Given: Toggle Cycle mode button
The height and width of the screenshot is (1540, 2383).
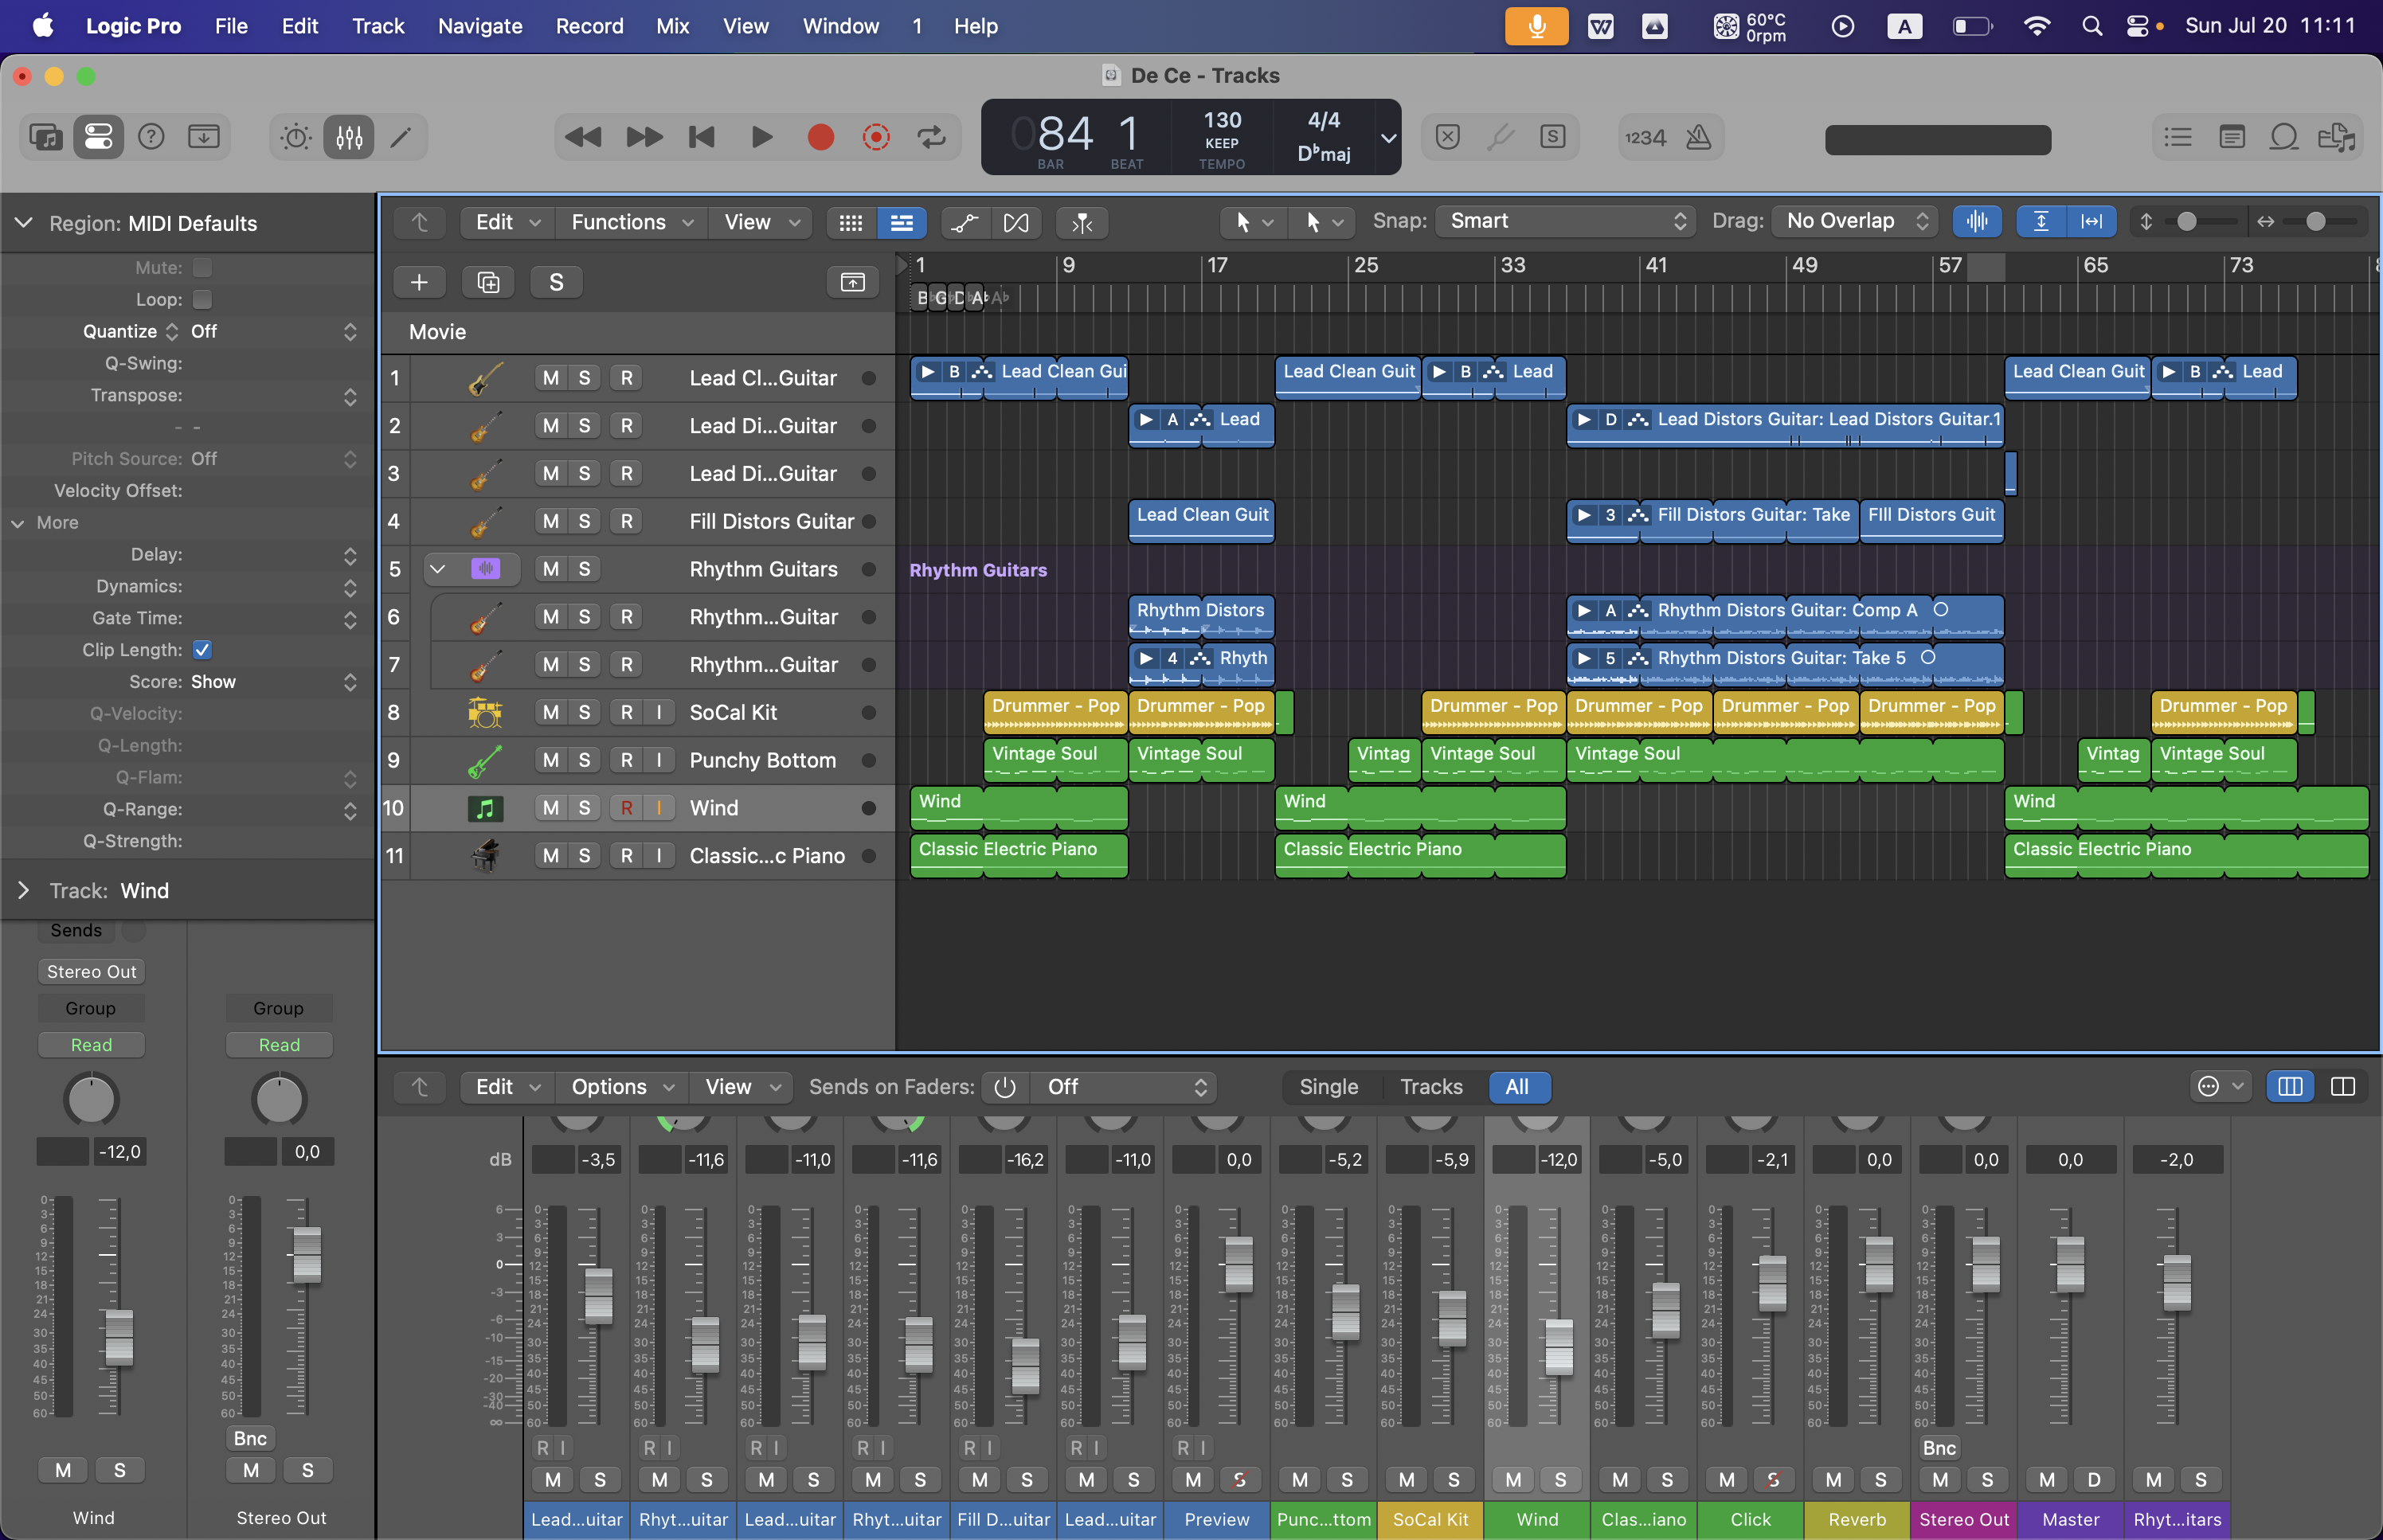Looking at the screenshot, I should pos(932,137).
